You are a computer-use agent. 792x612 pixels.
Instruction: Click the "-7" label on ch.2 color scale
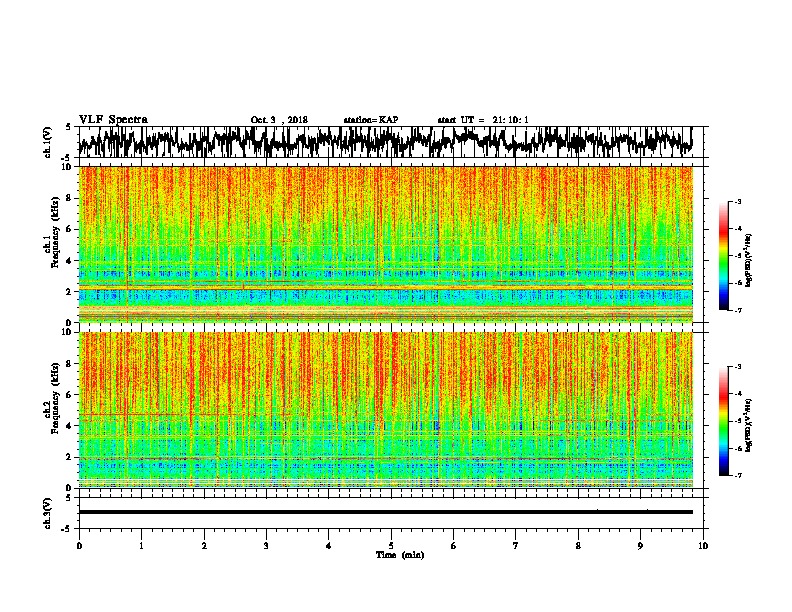738,476
